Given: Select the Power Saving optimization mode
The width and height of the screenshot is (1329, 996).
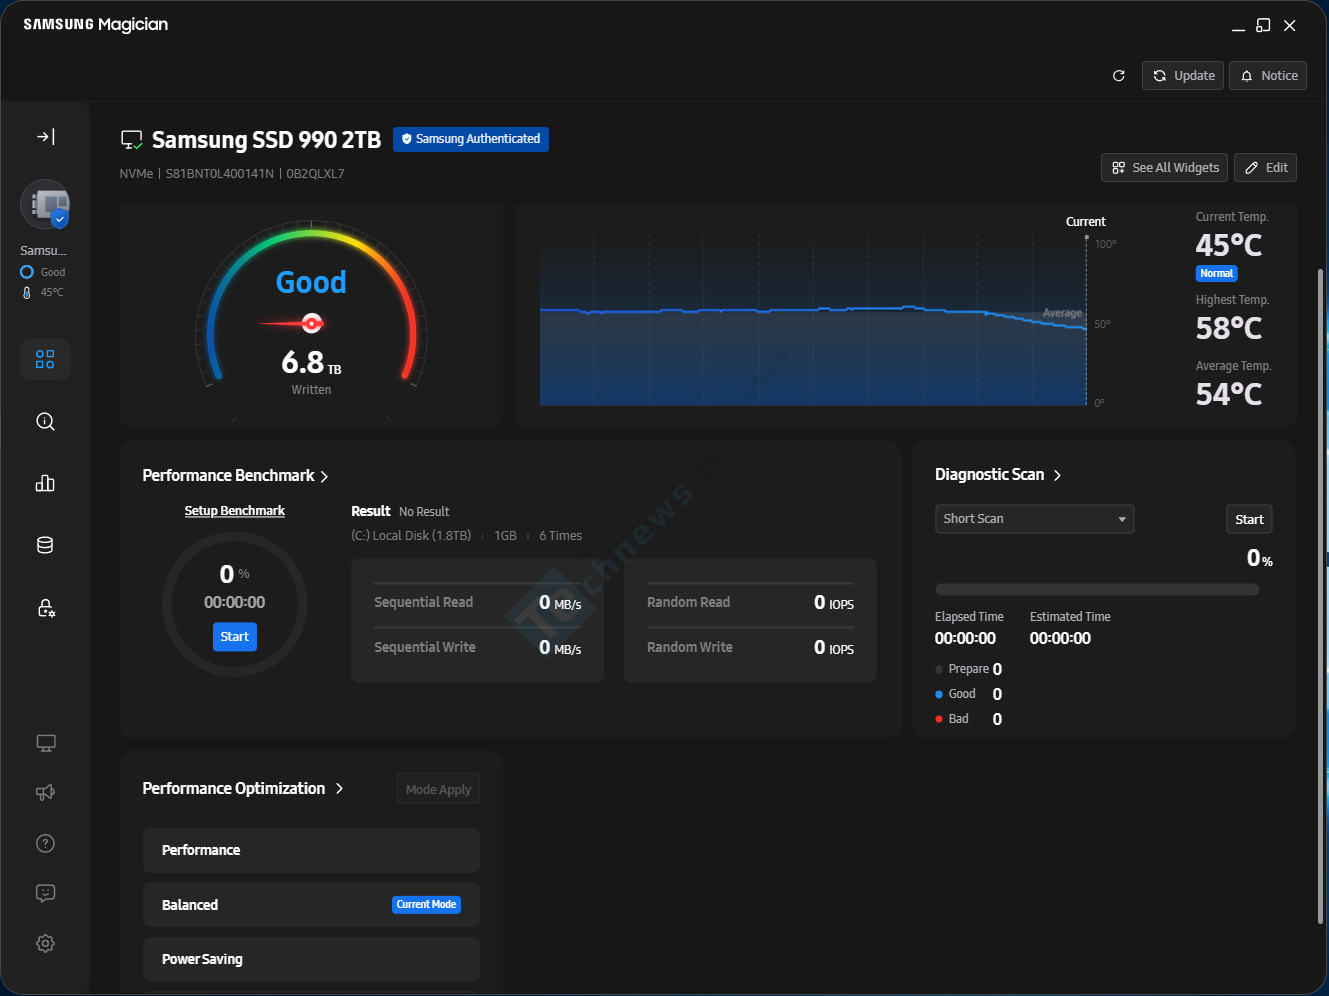Looking at the screenshot, I should pos(311,959).
